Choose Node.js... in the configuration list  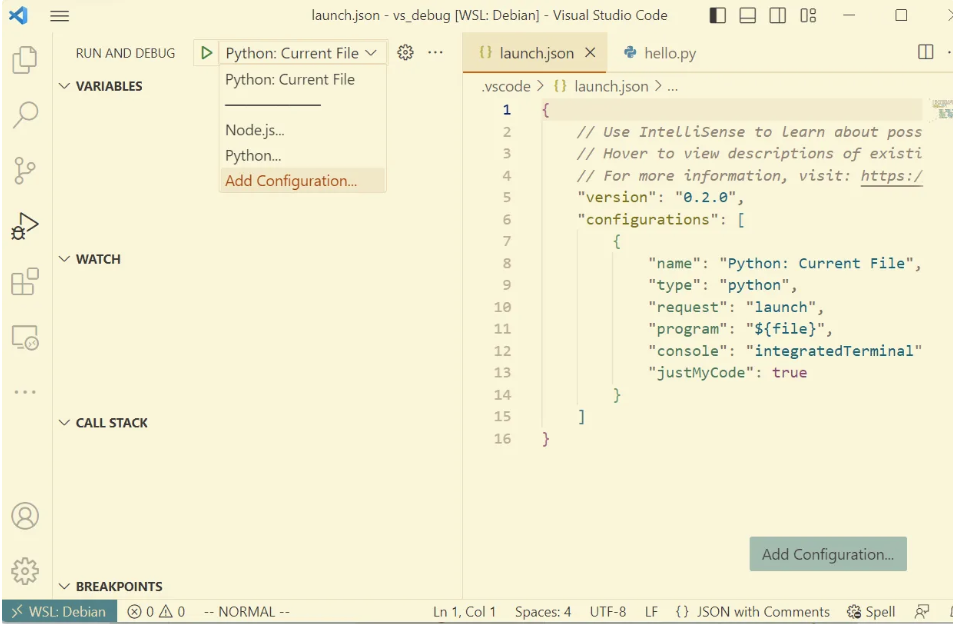click(x=302, y=130)
